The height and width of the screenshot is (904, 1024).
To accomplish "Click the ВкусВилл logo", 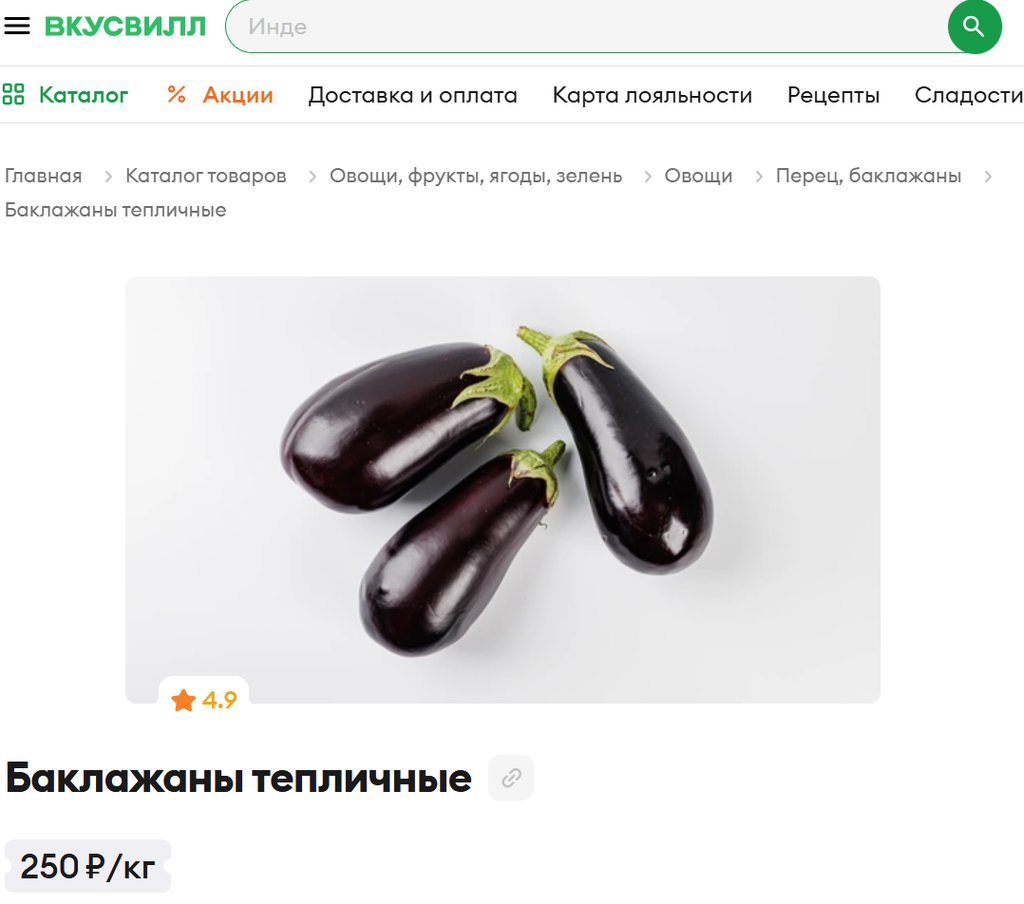I will (x=125, y=27).
